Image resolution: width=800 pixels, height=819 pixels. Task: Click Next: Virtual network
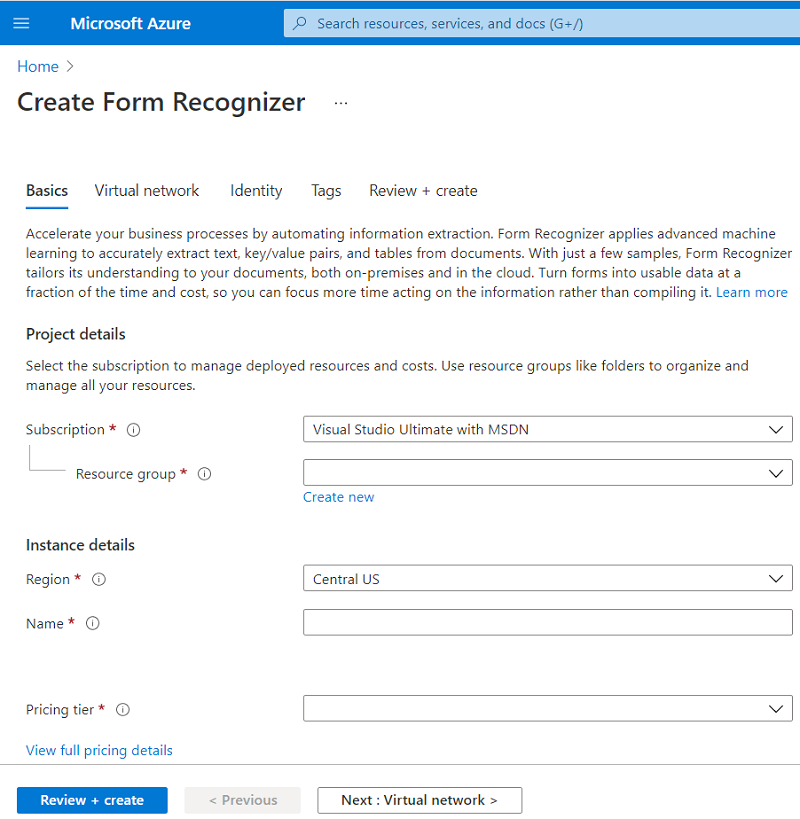point(419,800)
